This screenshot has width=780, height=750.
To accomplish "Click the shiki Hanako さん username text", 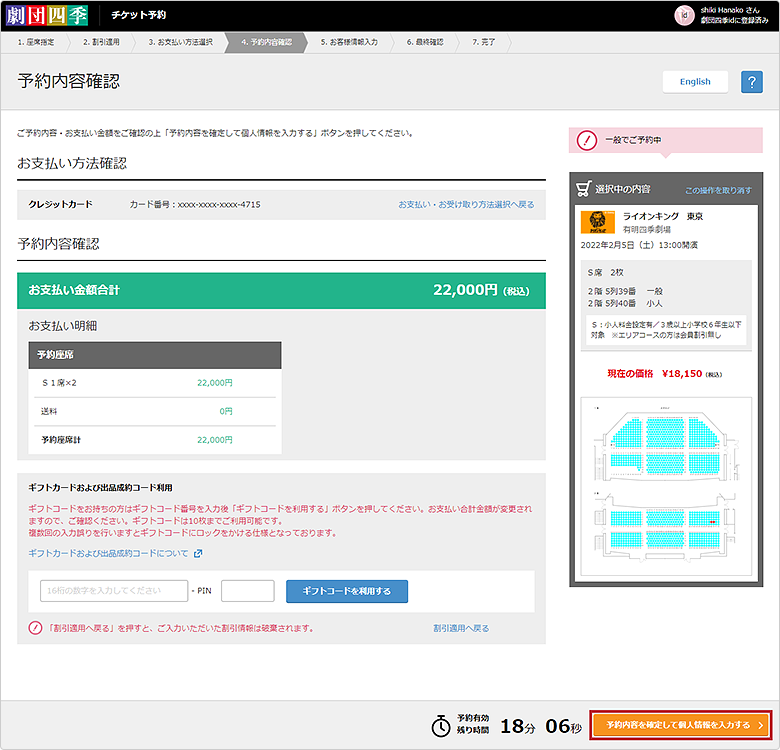I will tap(730, 10).
